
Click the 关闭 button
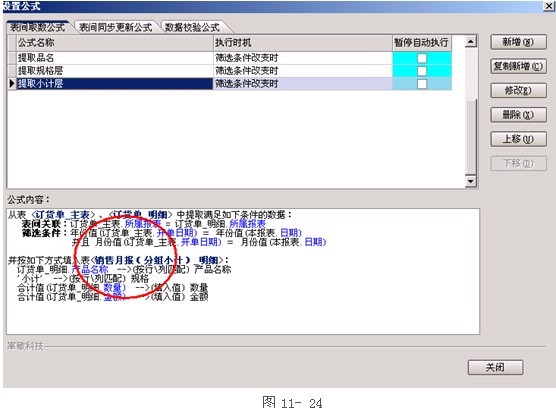coord(495,368)
